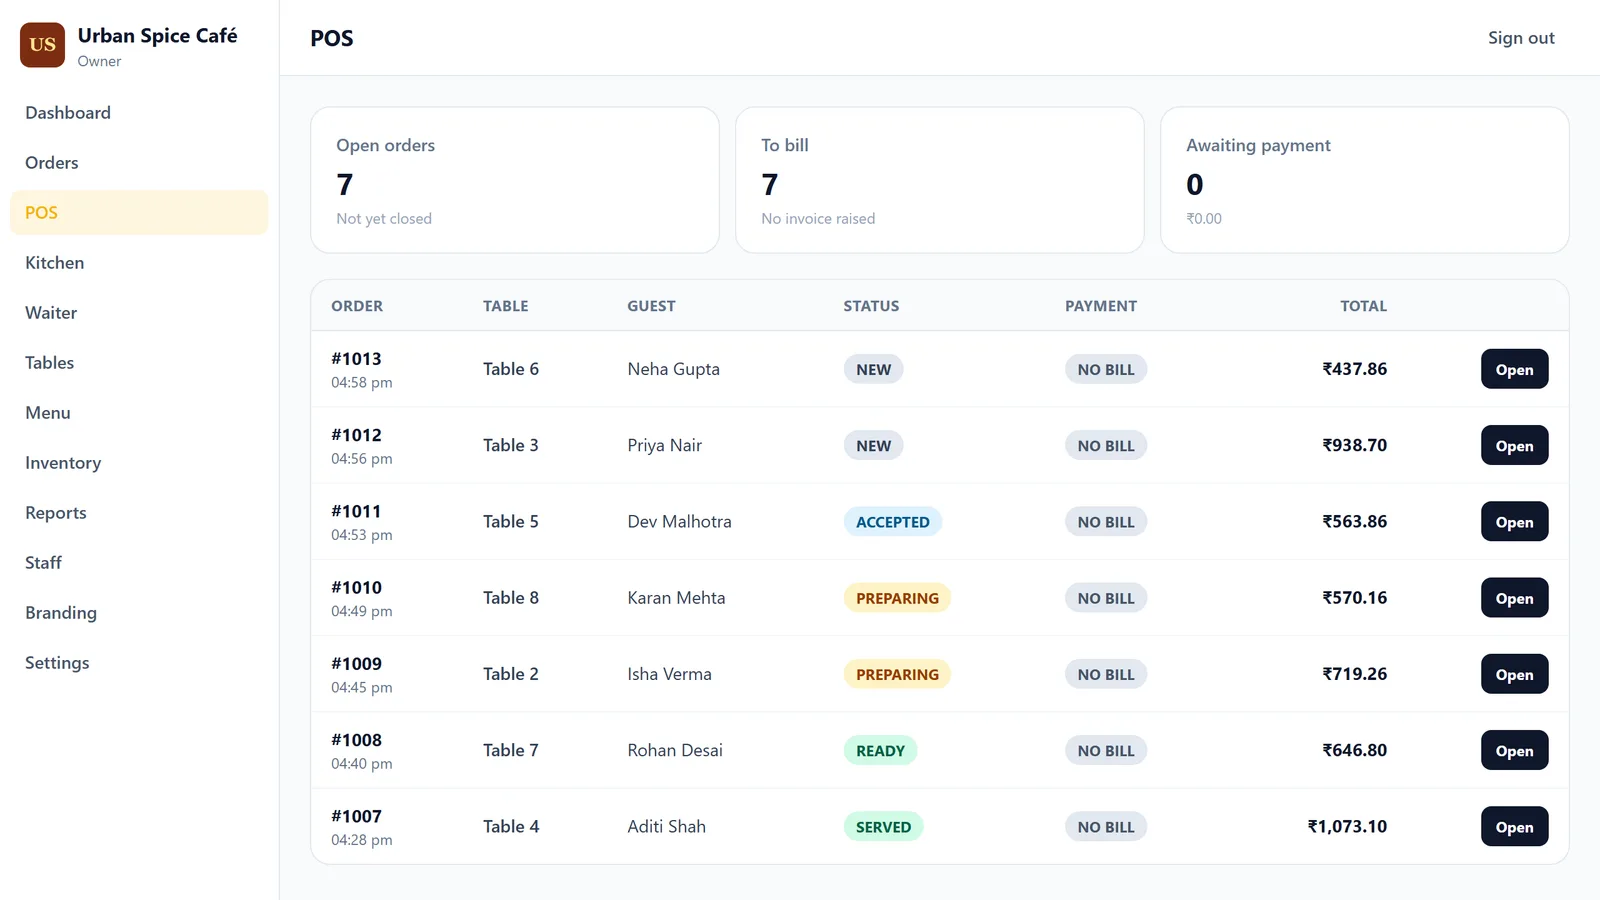Click Table 5 cell
The width and height of the screenshot is (1600, 900).
coord(511,521)
